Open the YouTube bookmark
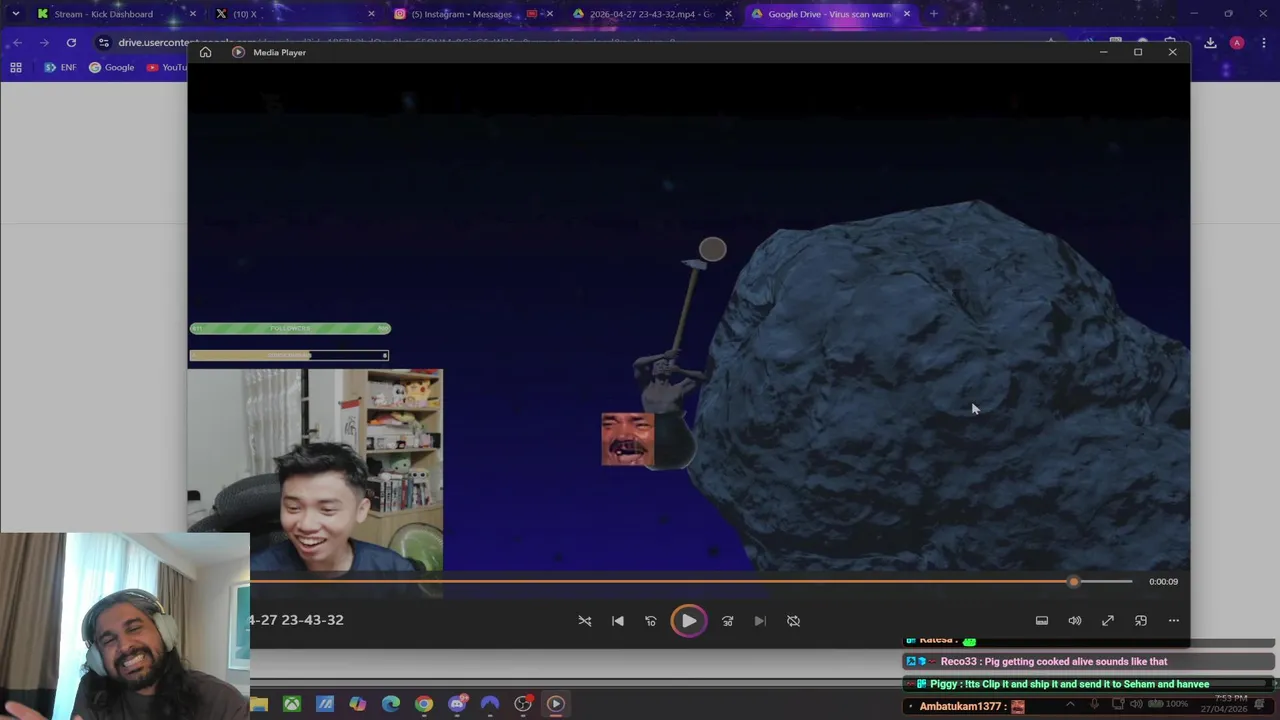 click(x=167, y=67)
